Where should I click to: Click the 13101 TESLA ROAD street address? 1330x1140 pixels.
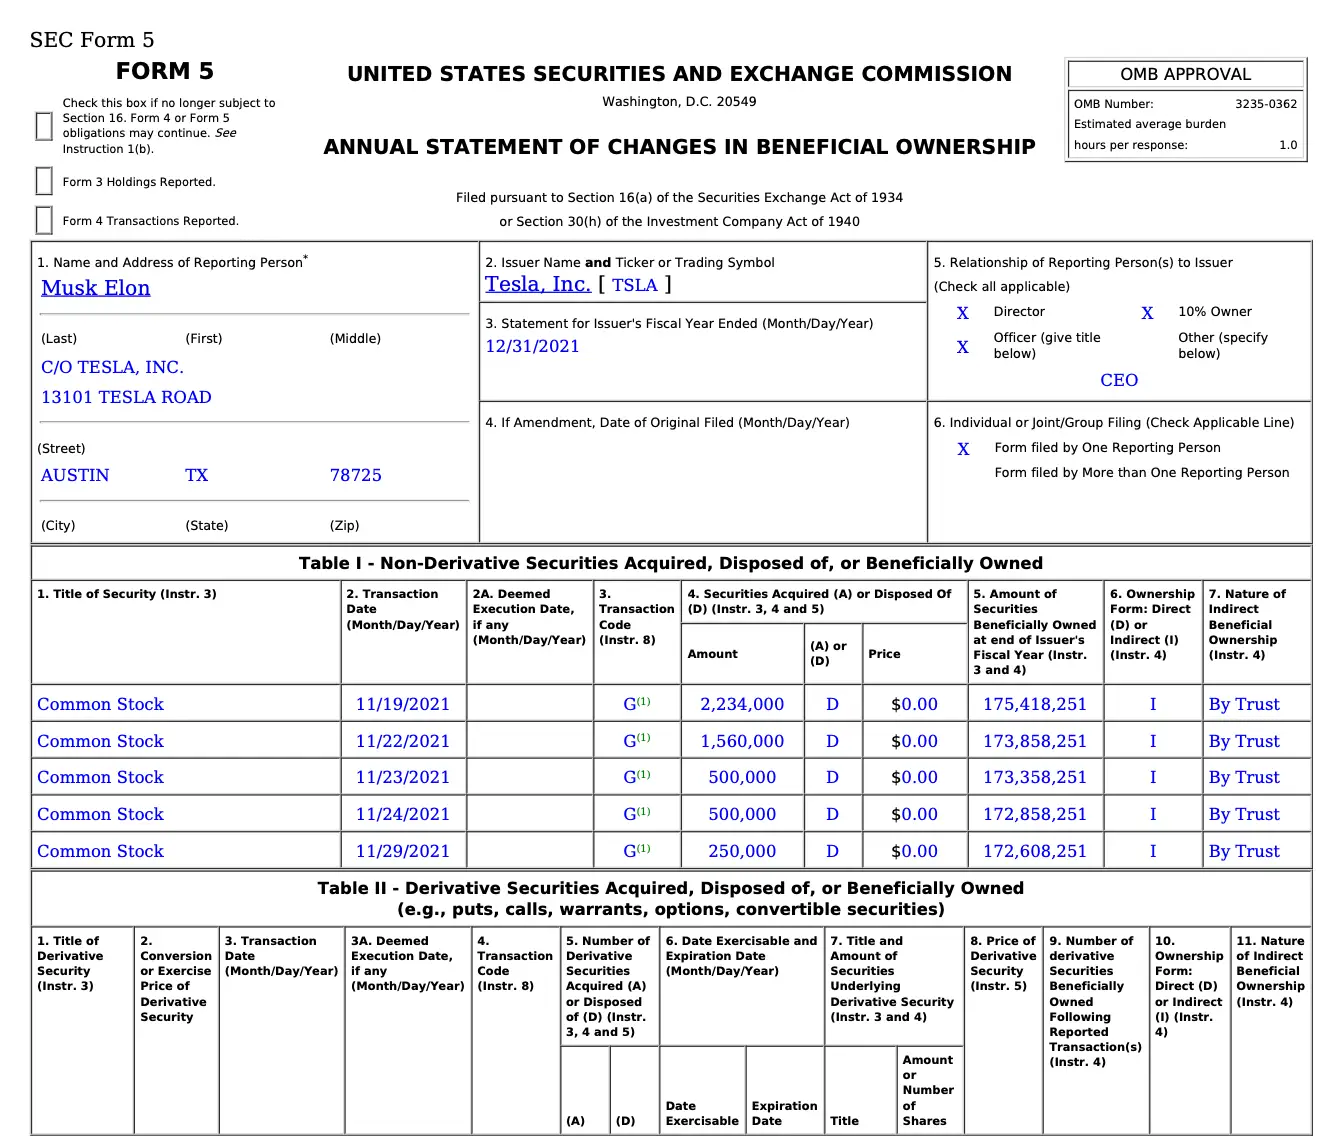click(x=126, y=397)
